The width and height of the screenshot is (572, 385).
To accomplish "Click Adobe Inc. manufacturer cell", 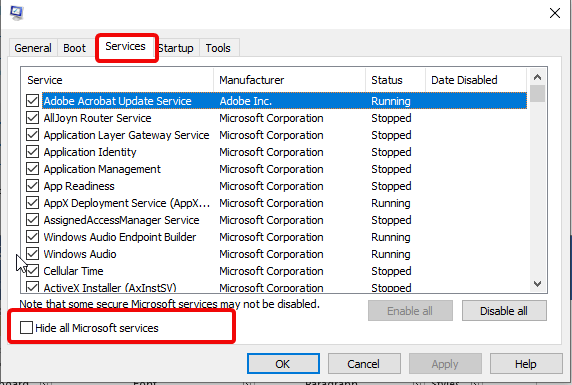I will pos(246,101).
